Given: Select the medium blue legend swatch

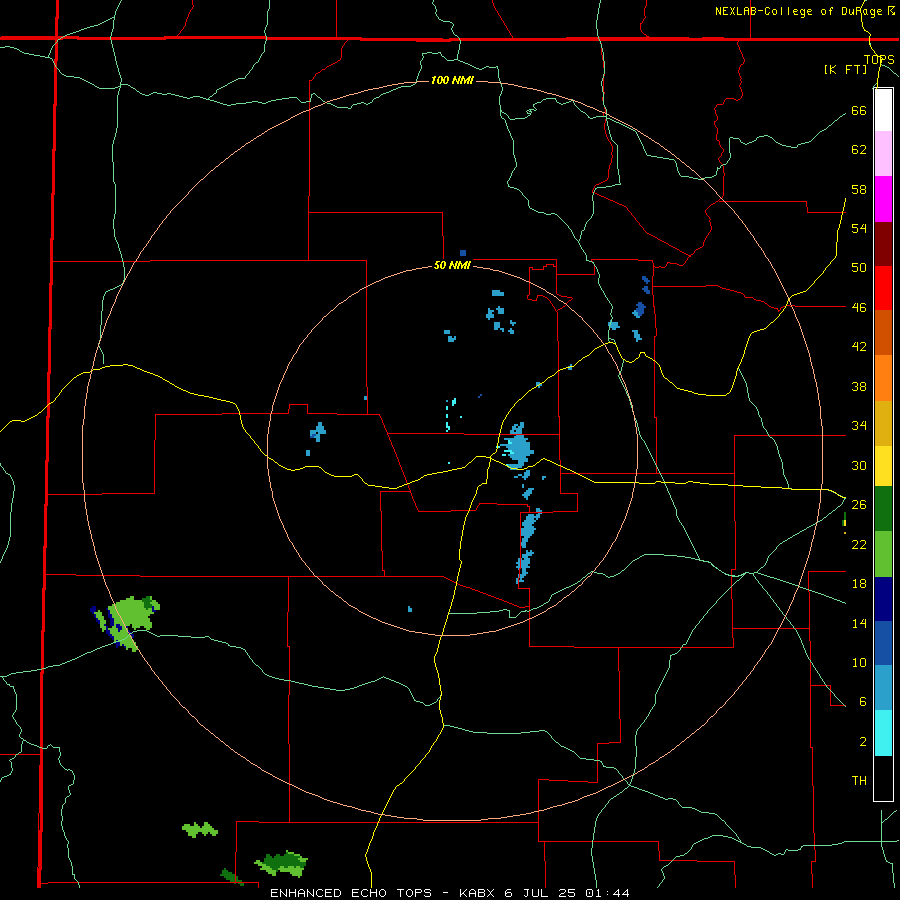Looking at the screenshot, I should [x=883, y=643].
